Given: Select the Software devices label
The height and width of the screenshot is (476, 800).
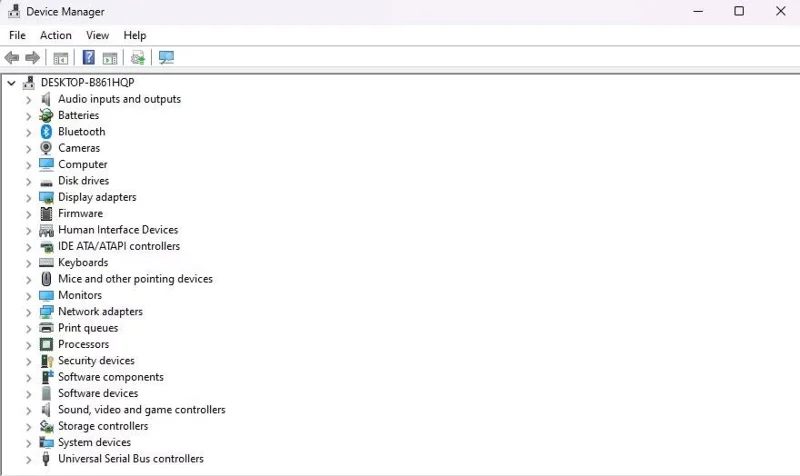Looking at the screenshot, I should (x=98, y=393).
